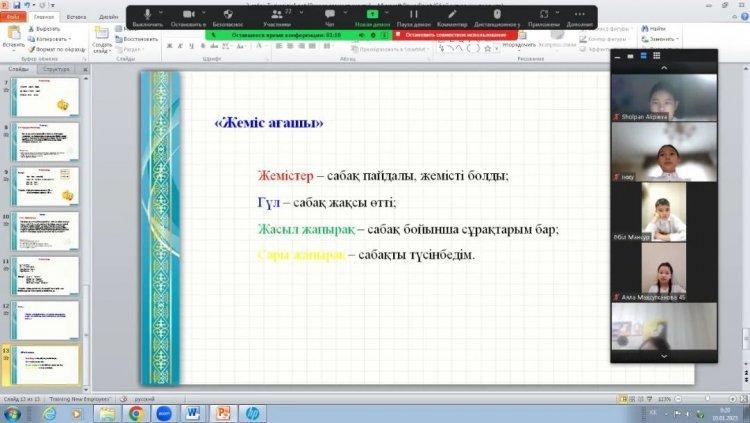
Task: Select the Структура pane tab
Action: click(56, 69)
